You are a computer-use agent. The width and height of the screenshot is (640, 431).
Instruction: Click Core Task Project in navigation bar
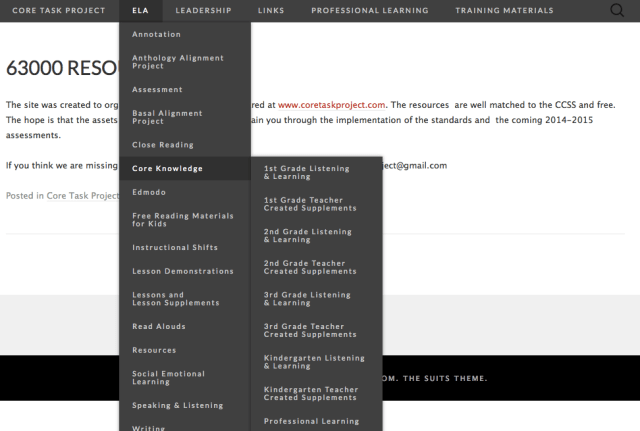[58, 11]
